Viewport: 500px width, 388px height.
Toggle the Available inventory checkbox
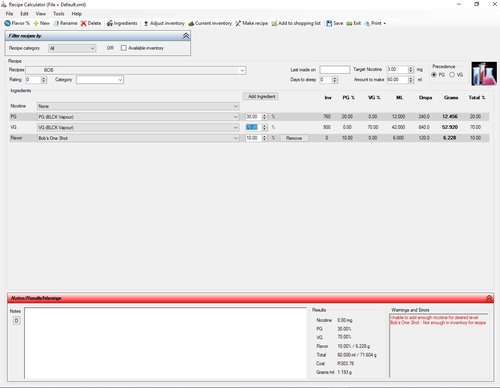[x=124, y=48]
